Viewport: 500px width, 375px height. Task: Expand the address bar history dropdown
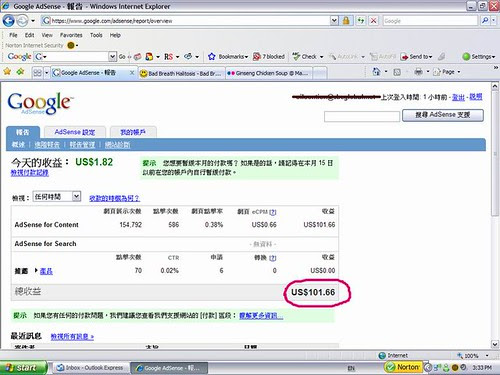point(334,21)
